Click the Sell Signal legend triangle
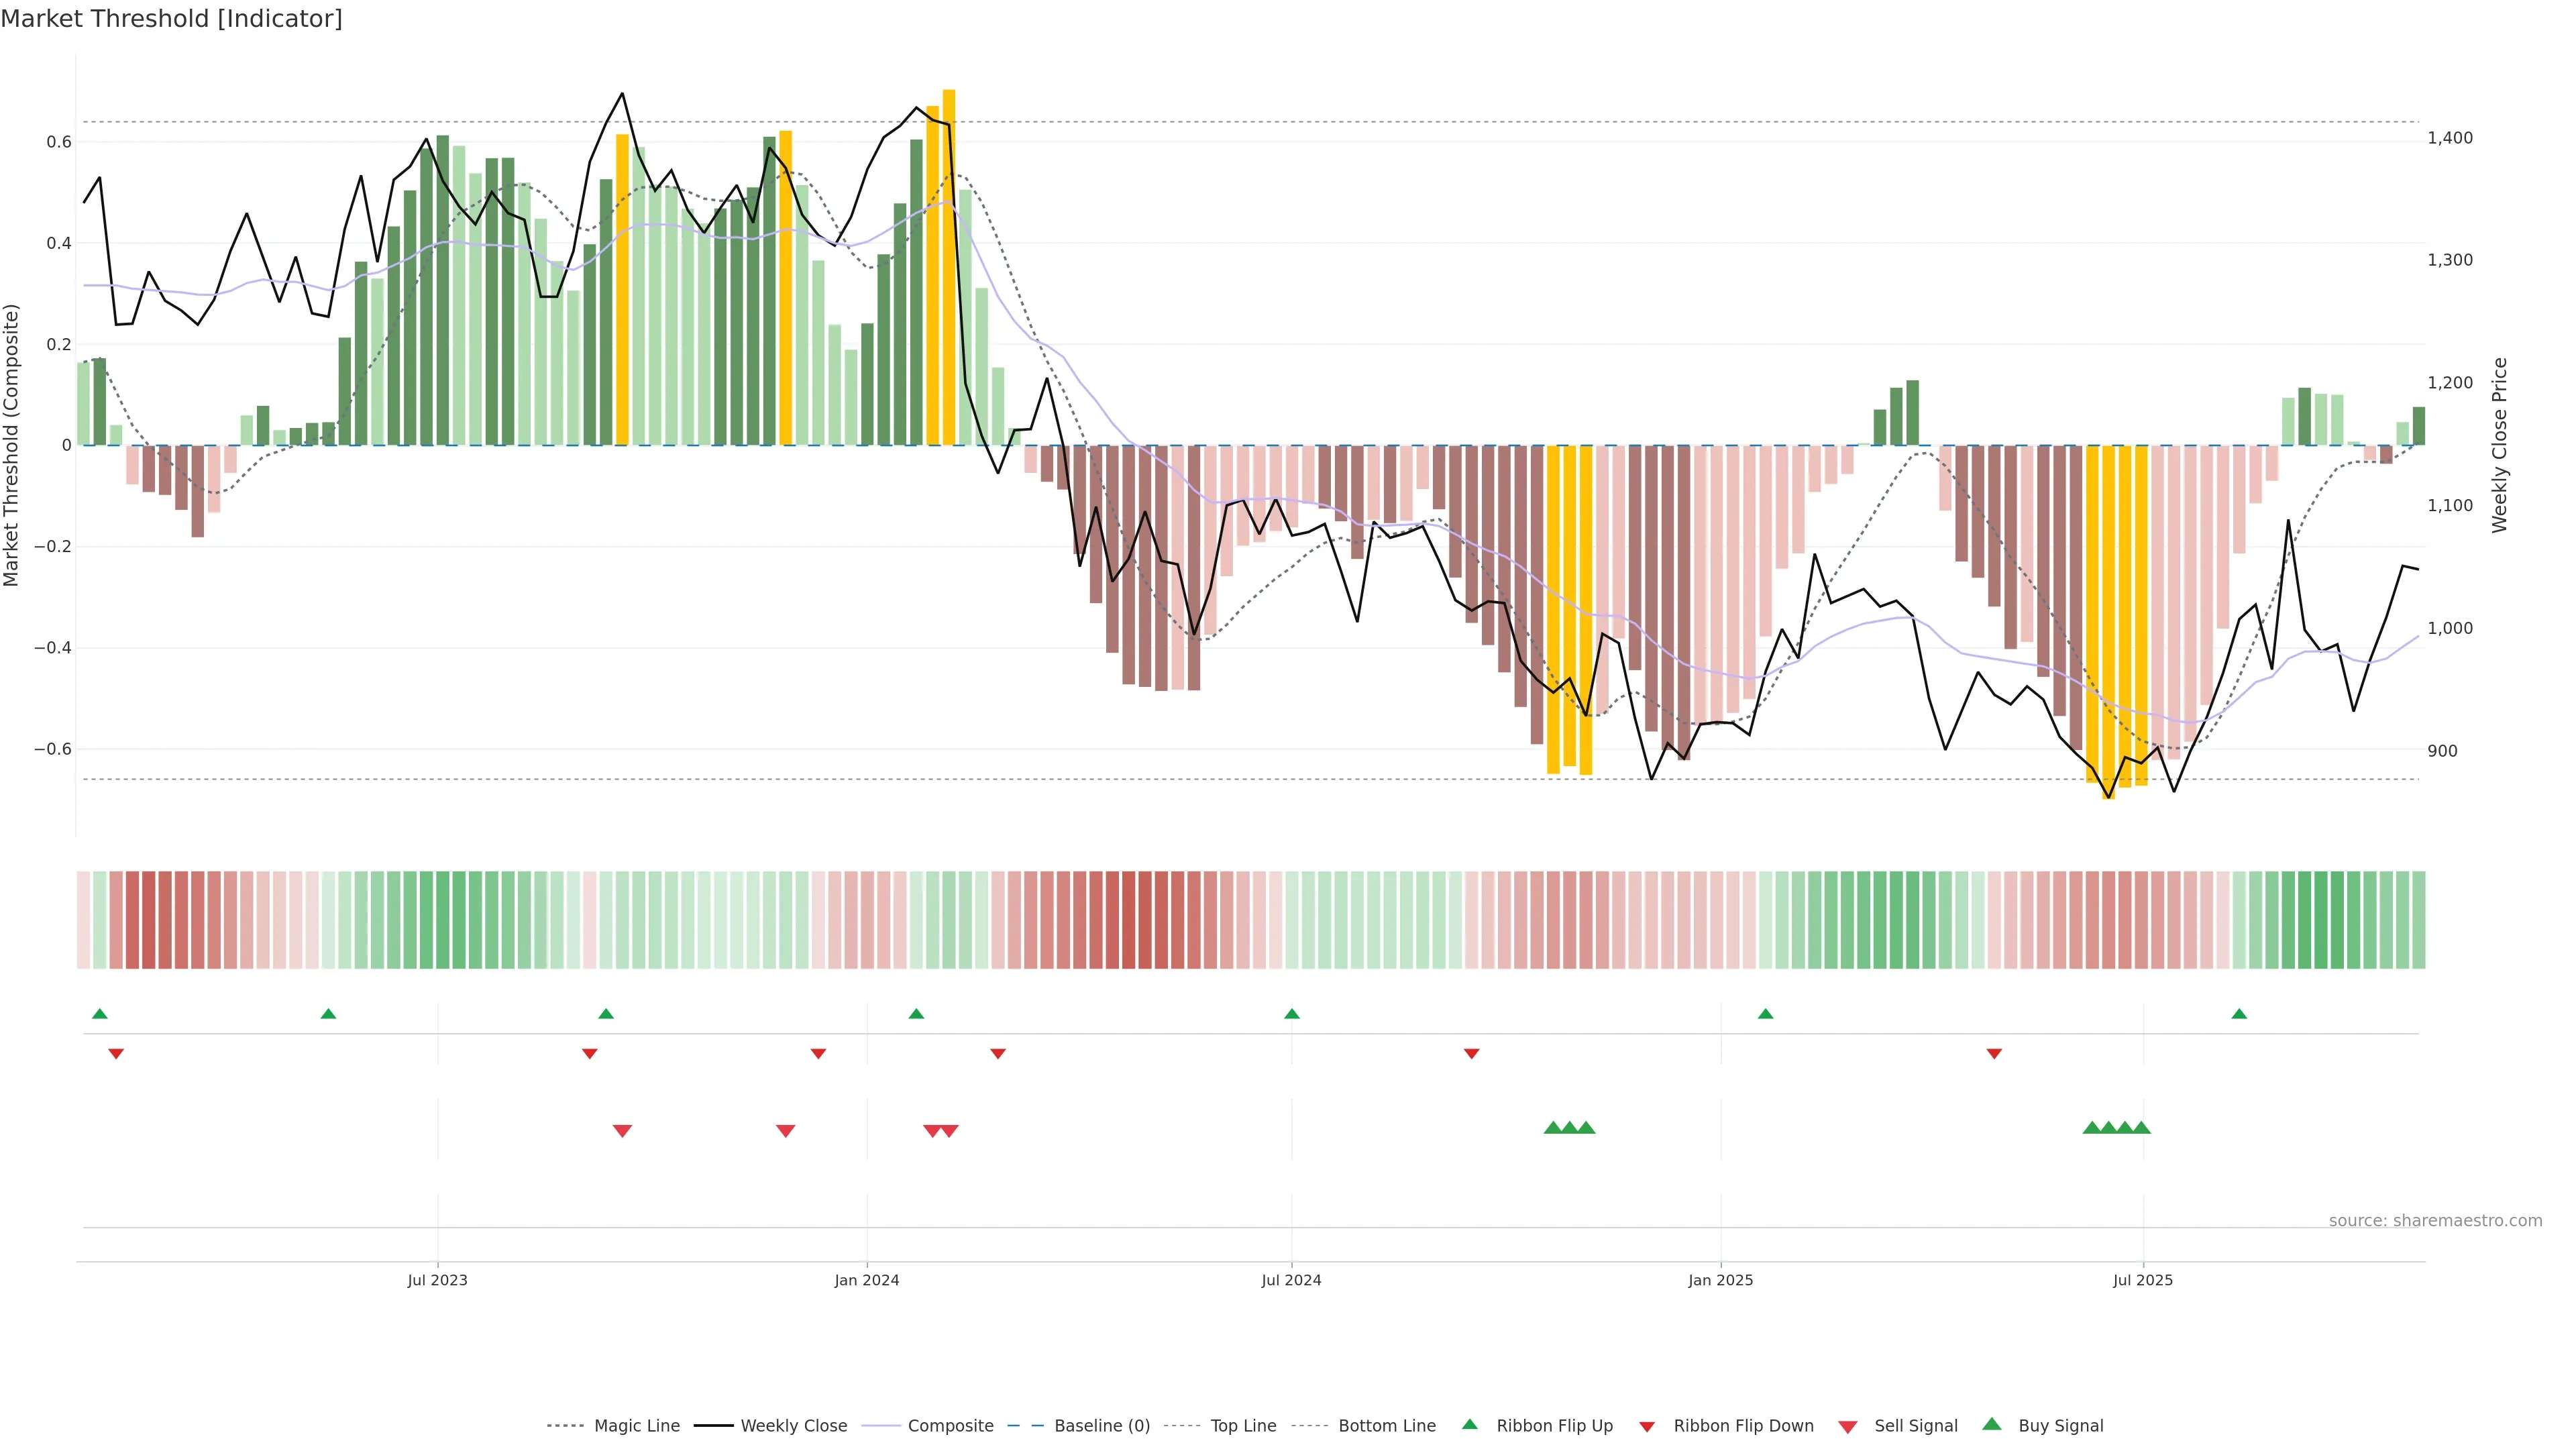This screenshot has width=2576, height=1449. pos(1848,1427)
